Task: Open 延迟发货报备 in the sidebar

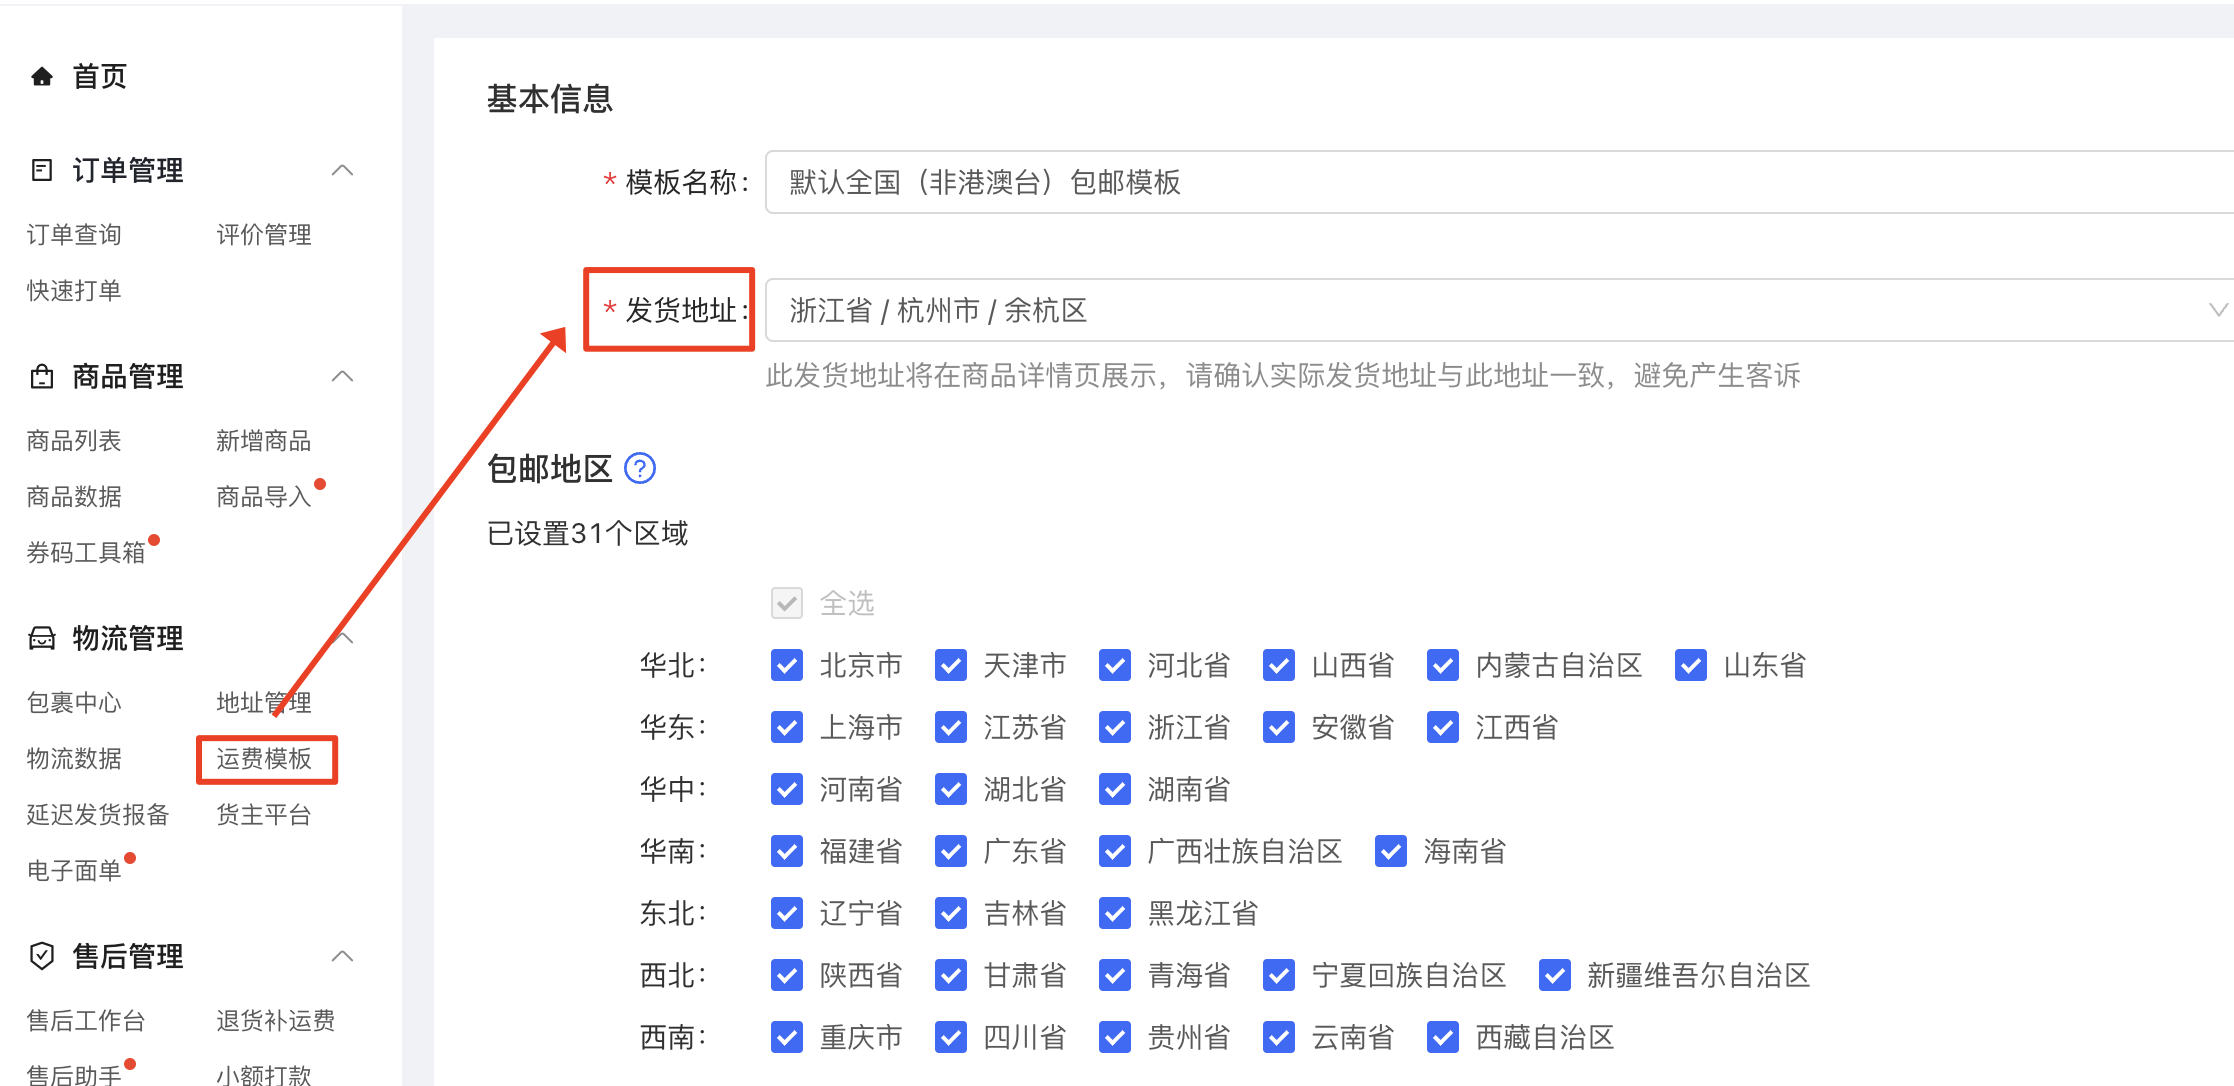Action: click(98, 815)
